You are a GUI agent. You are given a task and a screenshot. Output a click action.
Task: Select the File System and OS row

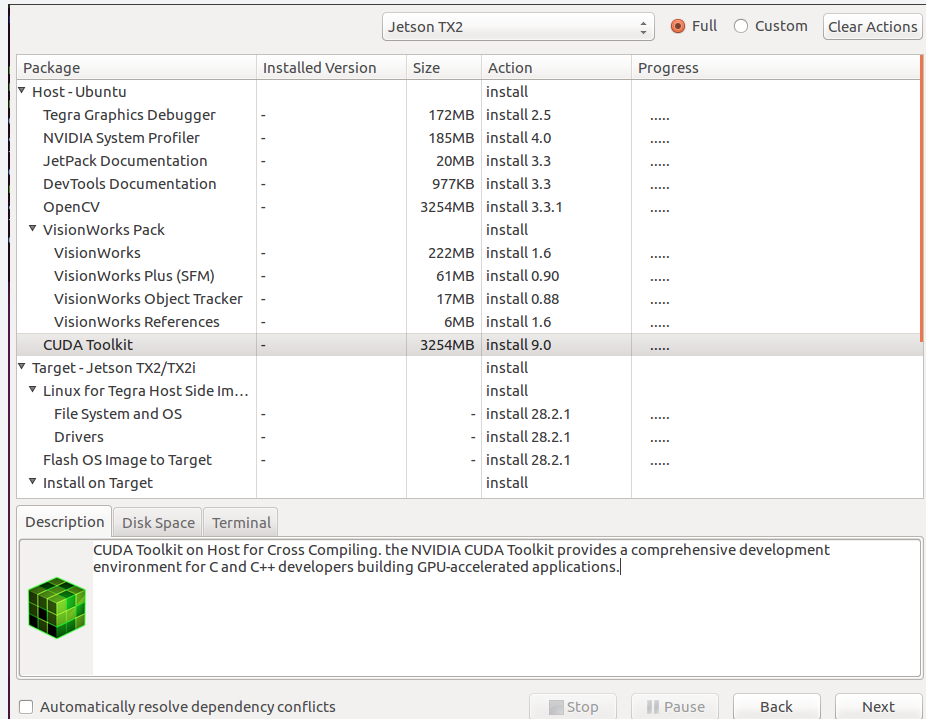(x=469, y=414)
